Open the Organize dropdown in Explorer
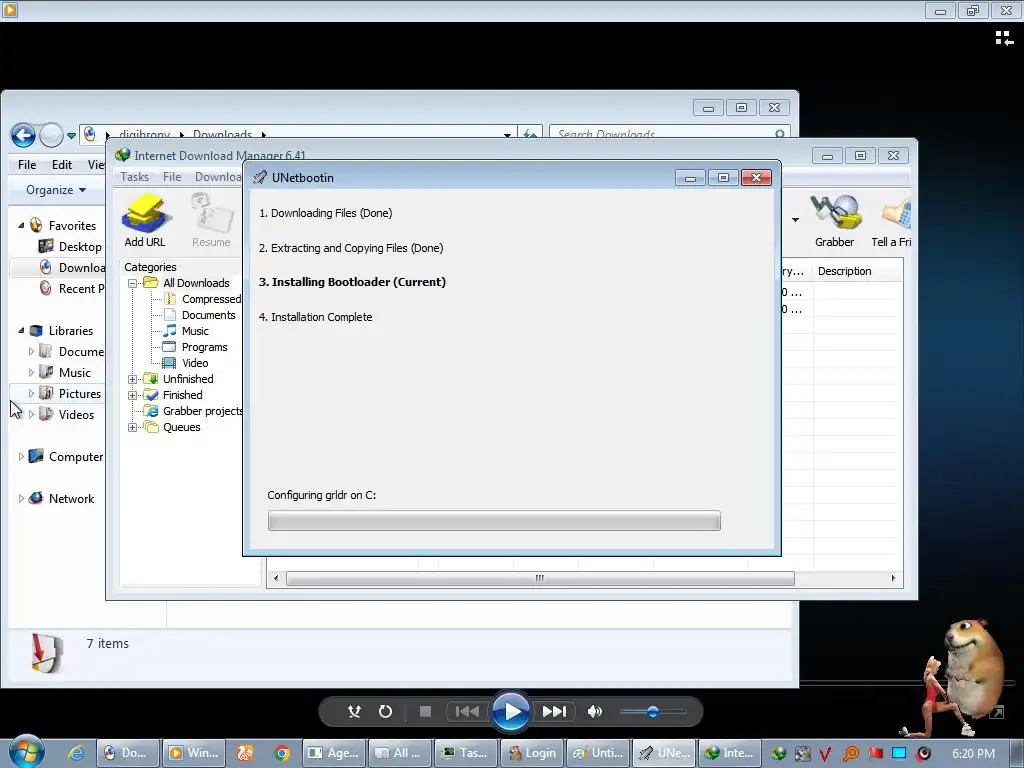The width and height of the screenshot is (1024, 768). [x=56, y=190]
